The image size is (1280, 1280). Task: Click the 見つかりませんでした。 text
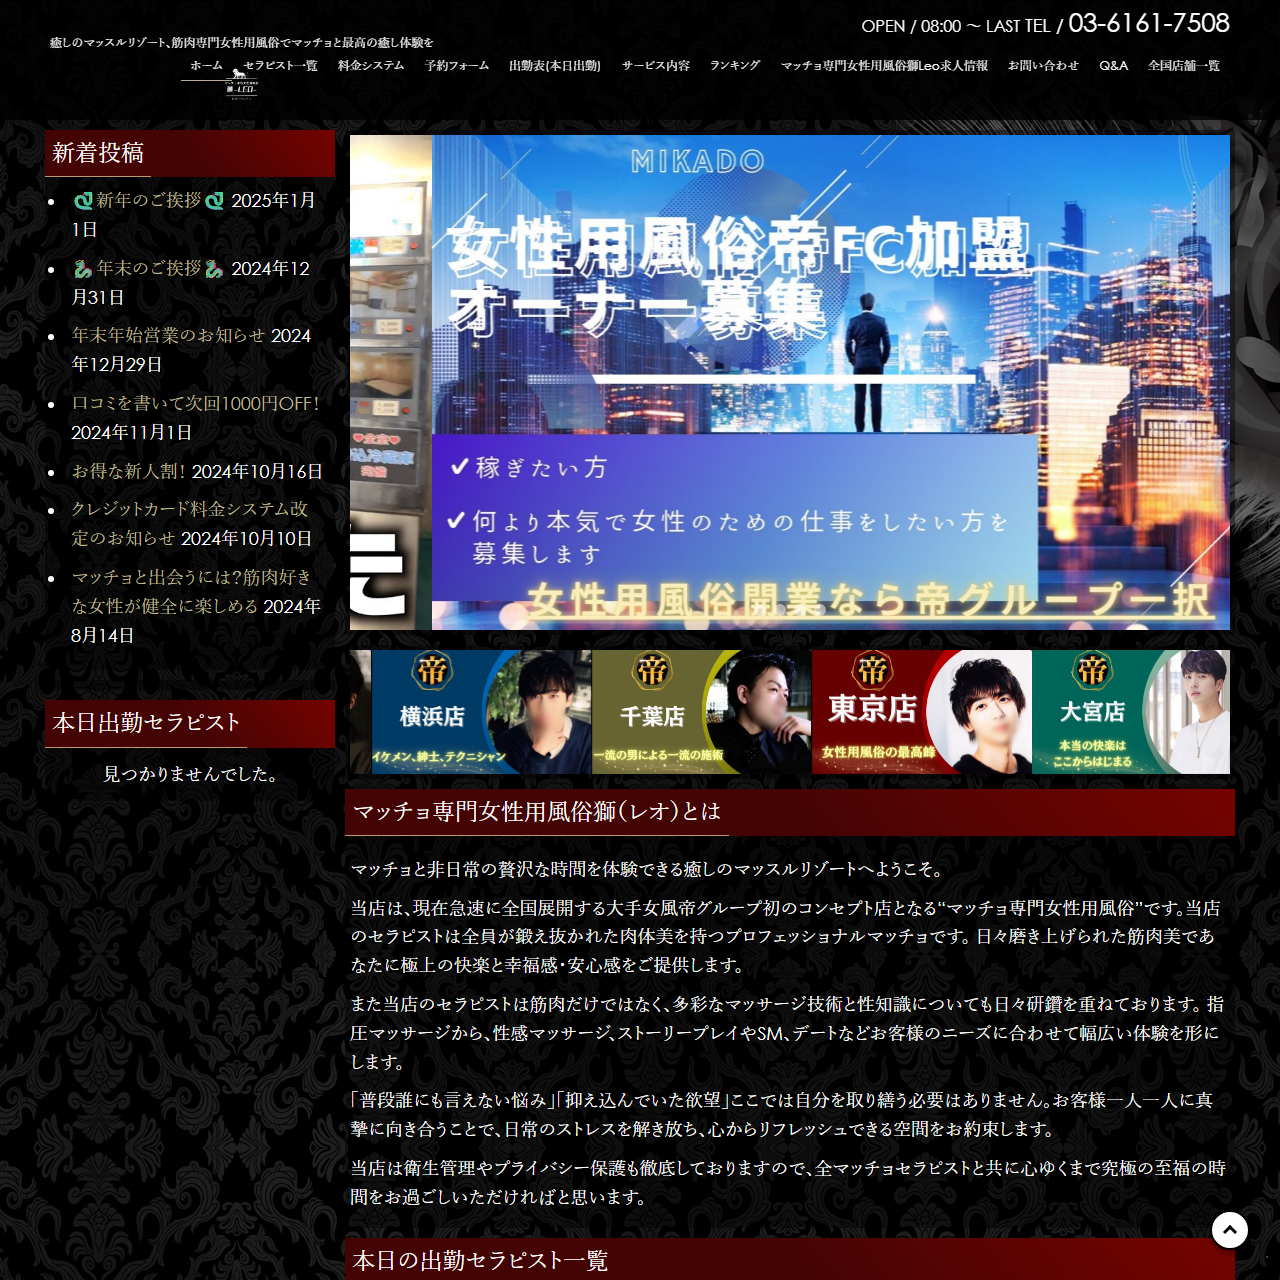coord(190,774)
